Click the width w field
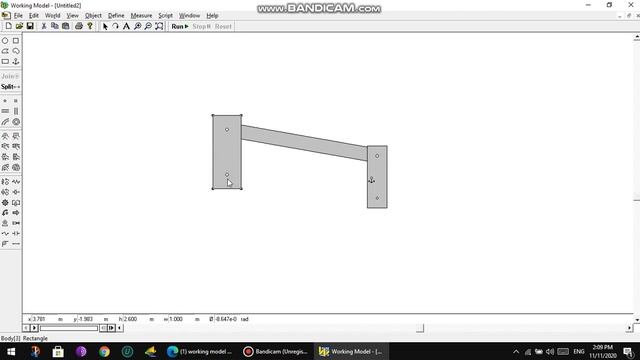Screen dimensions: 640x360 (181, 319)
